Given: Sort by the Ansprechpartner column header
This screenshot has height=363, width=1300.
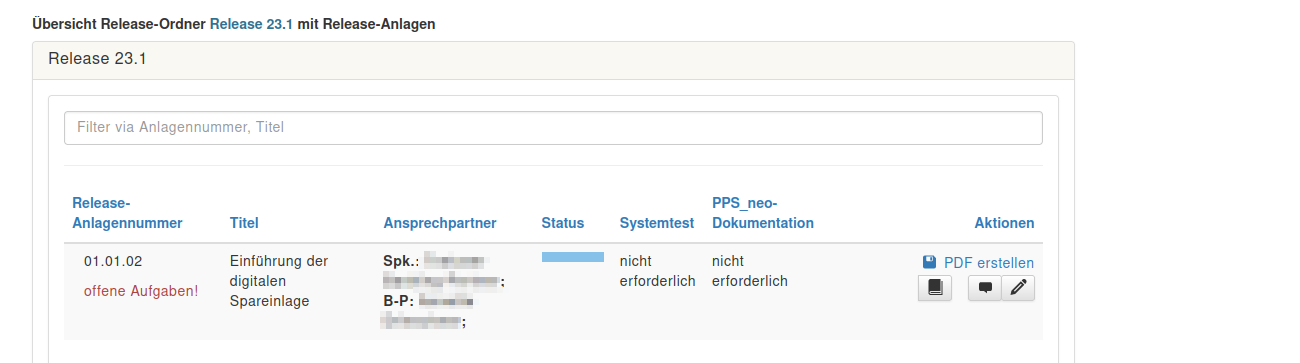Looking at the screenshot, I should [x=440, y=223].
